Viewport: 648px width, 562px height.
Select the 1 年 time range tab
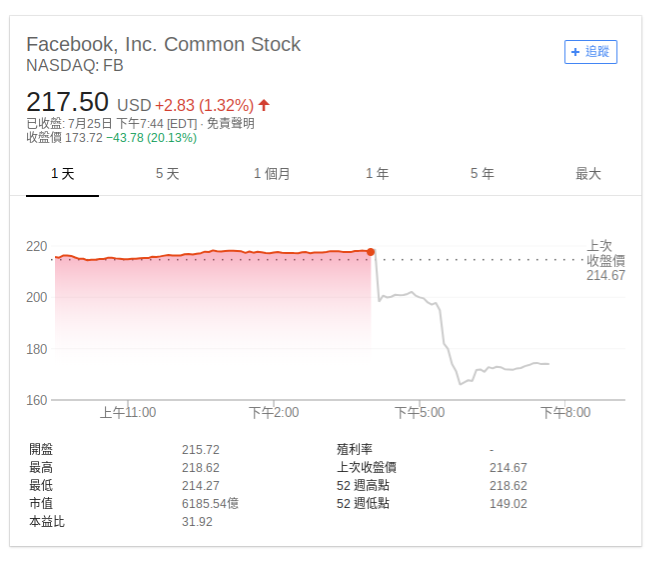[x=377, y=174]
